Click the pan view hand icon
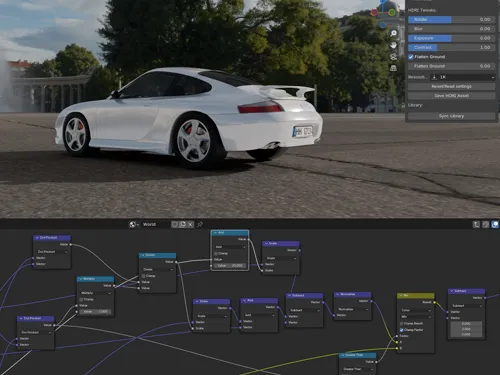Screen dimensions: 500x375 point(394,45)
